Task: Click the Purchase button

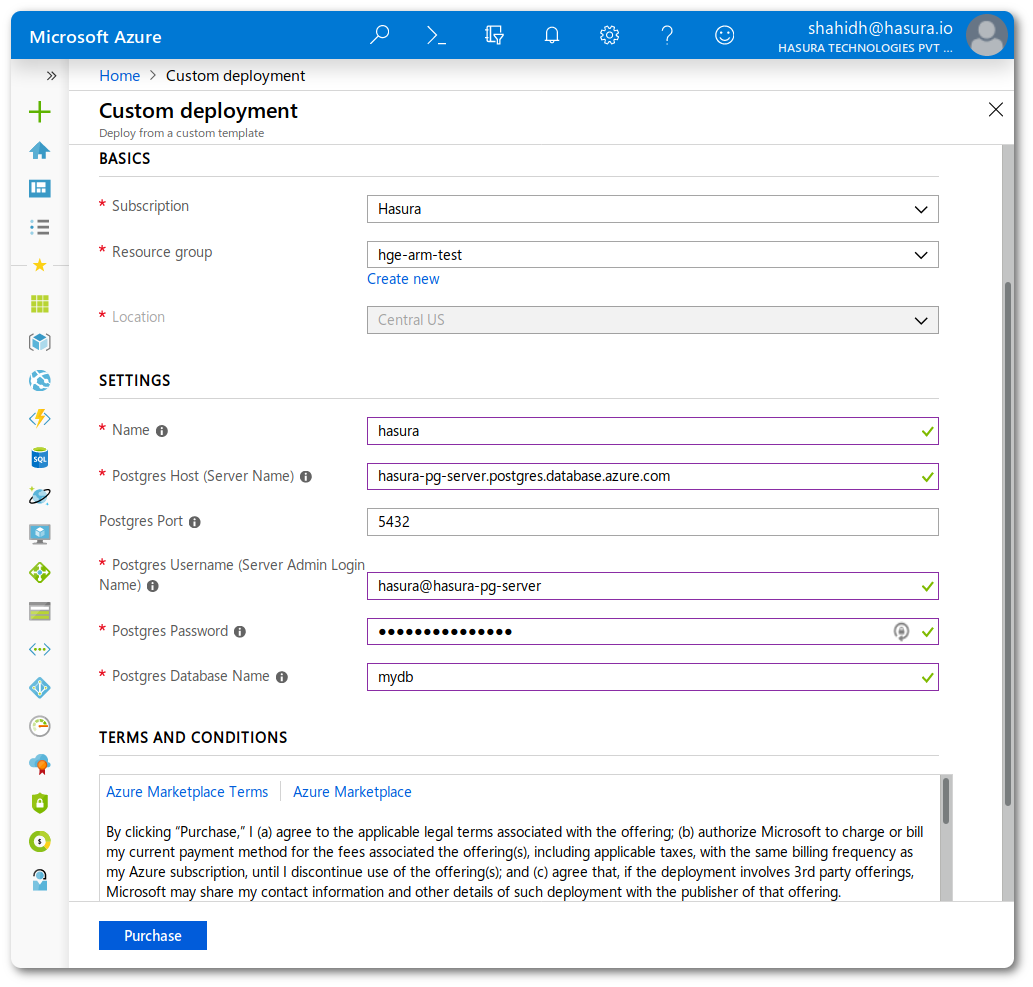Action: pyautogui.click(x=153, y=936)
